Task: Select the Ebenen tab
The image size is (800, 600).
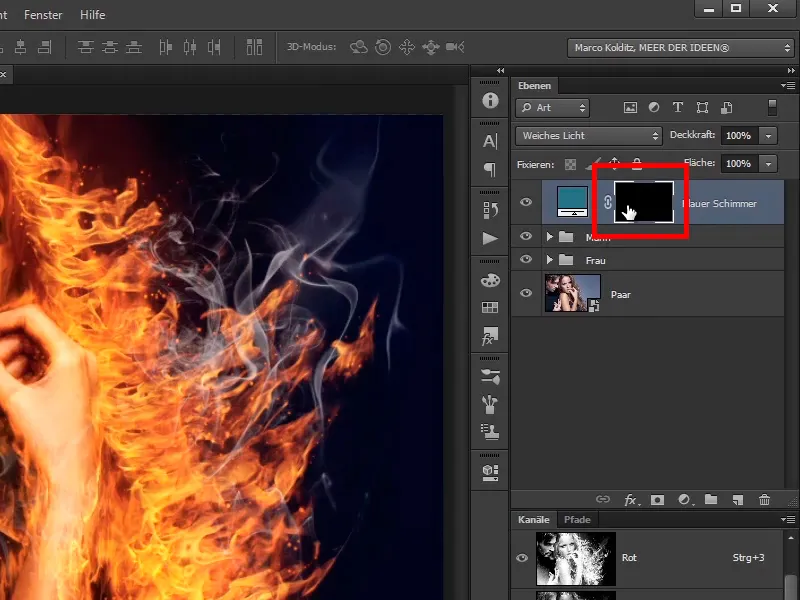Action: (534, 86)
